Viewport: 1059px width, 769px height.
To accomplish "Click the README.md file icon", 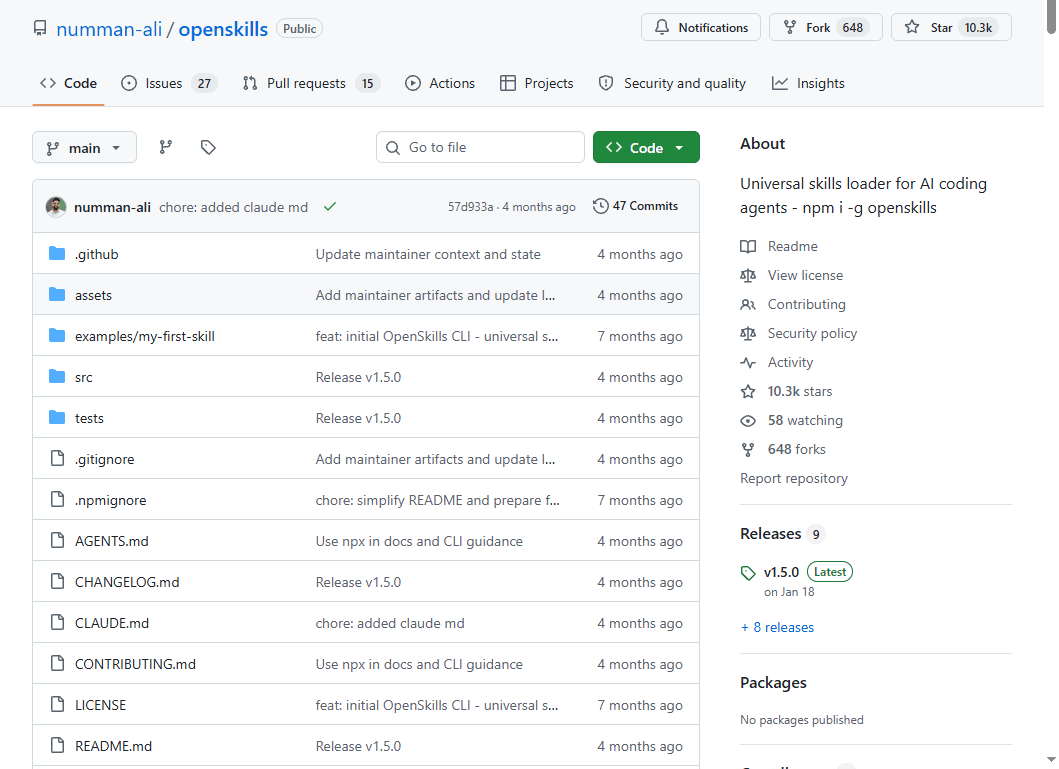I will 57,746.
